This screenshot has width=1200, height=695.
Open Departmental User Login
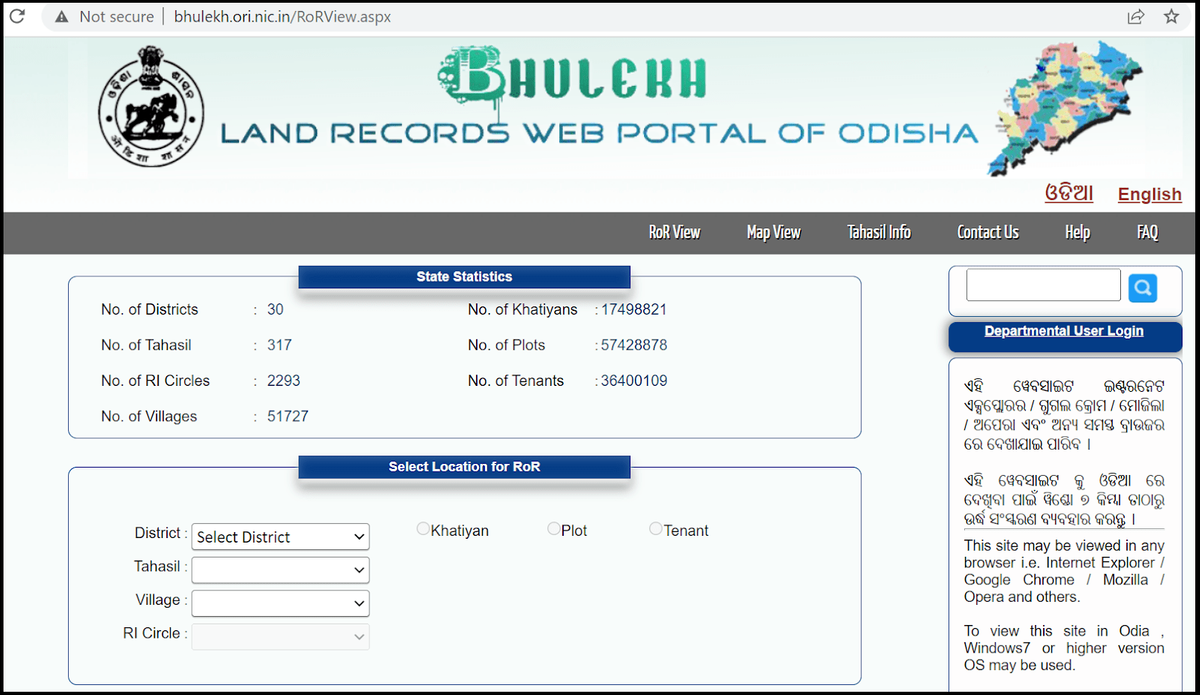point(1063,330)
